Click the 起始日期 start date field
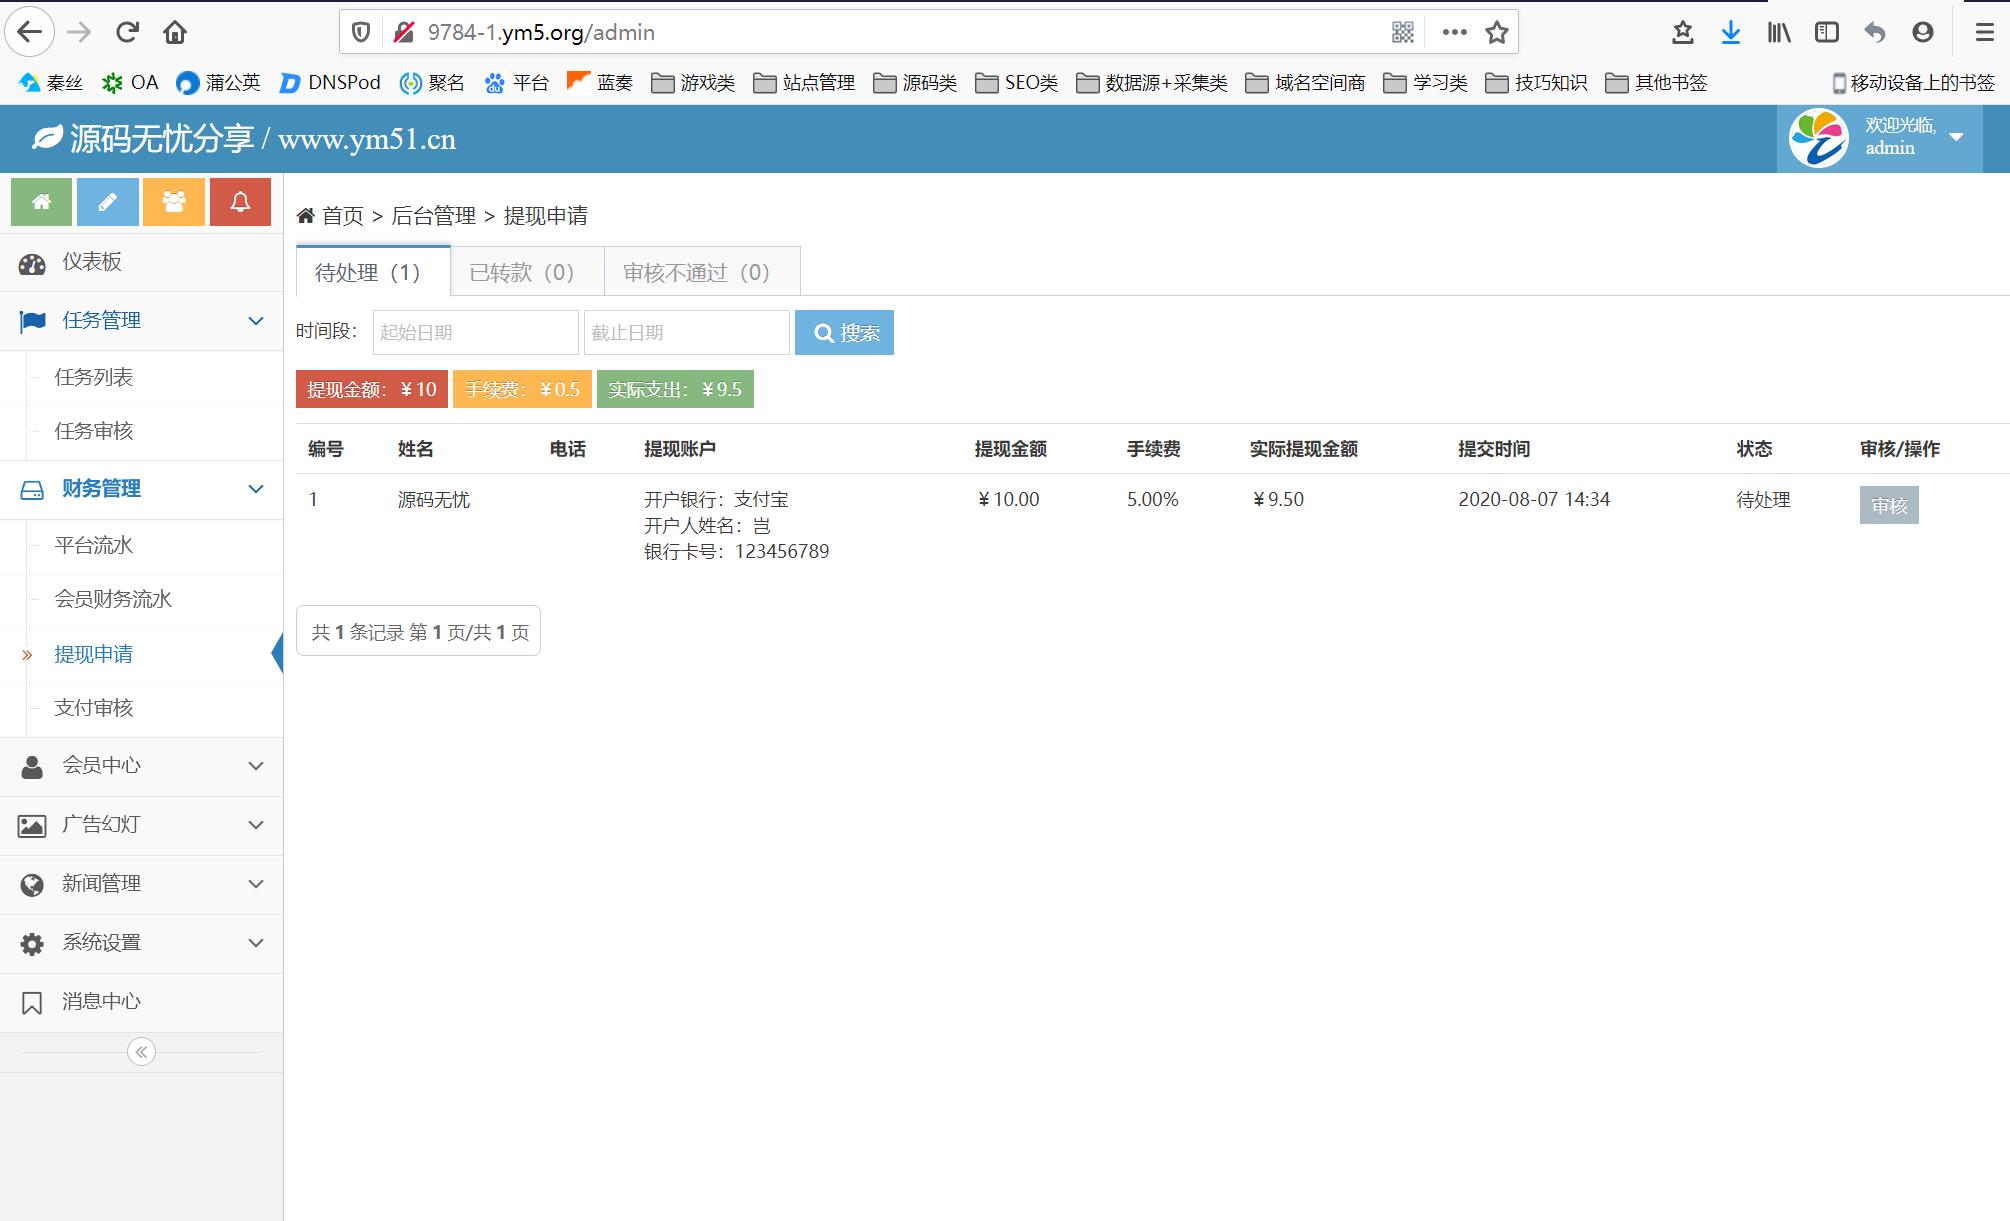Image resolution: width=2010 pixels, height=1221 pixels. (475, 333)
